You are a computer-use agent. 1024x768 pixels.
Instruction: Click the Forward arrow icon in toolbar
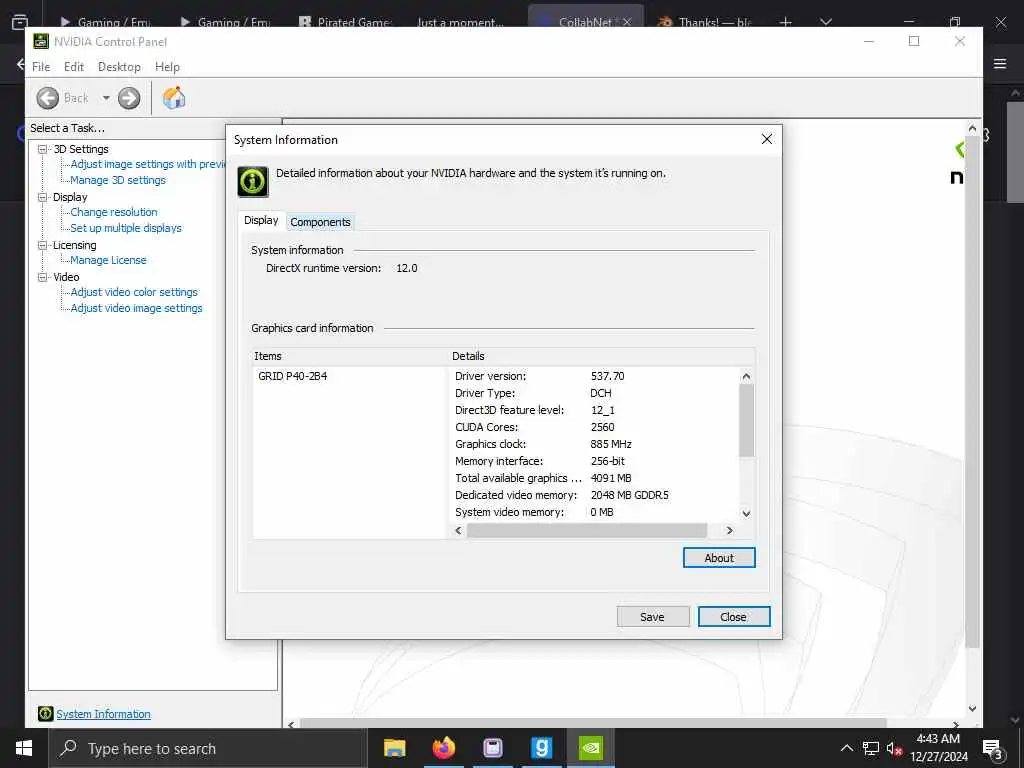tap(129, 98)
